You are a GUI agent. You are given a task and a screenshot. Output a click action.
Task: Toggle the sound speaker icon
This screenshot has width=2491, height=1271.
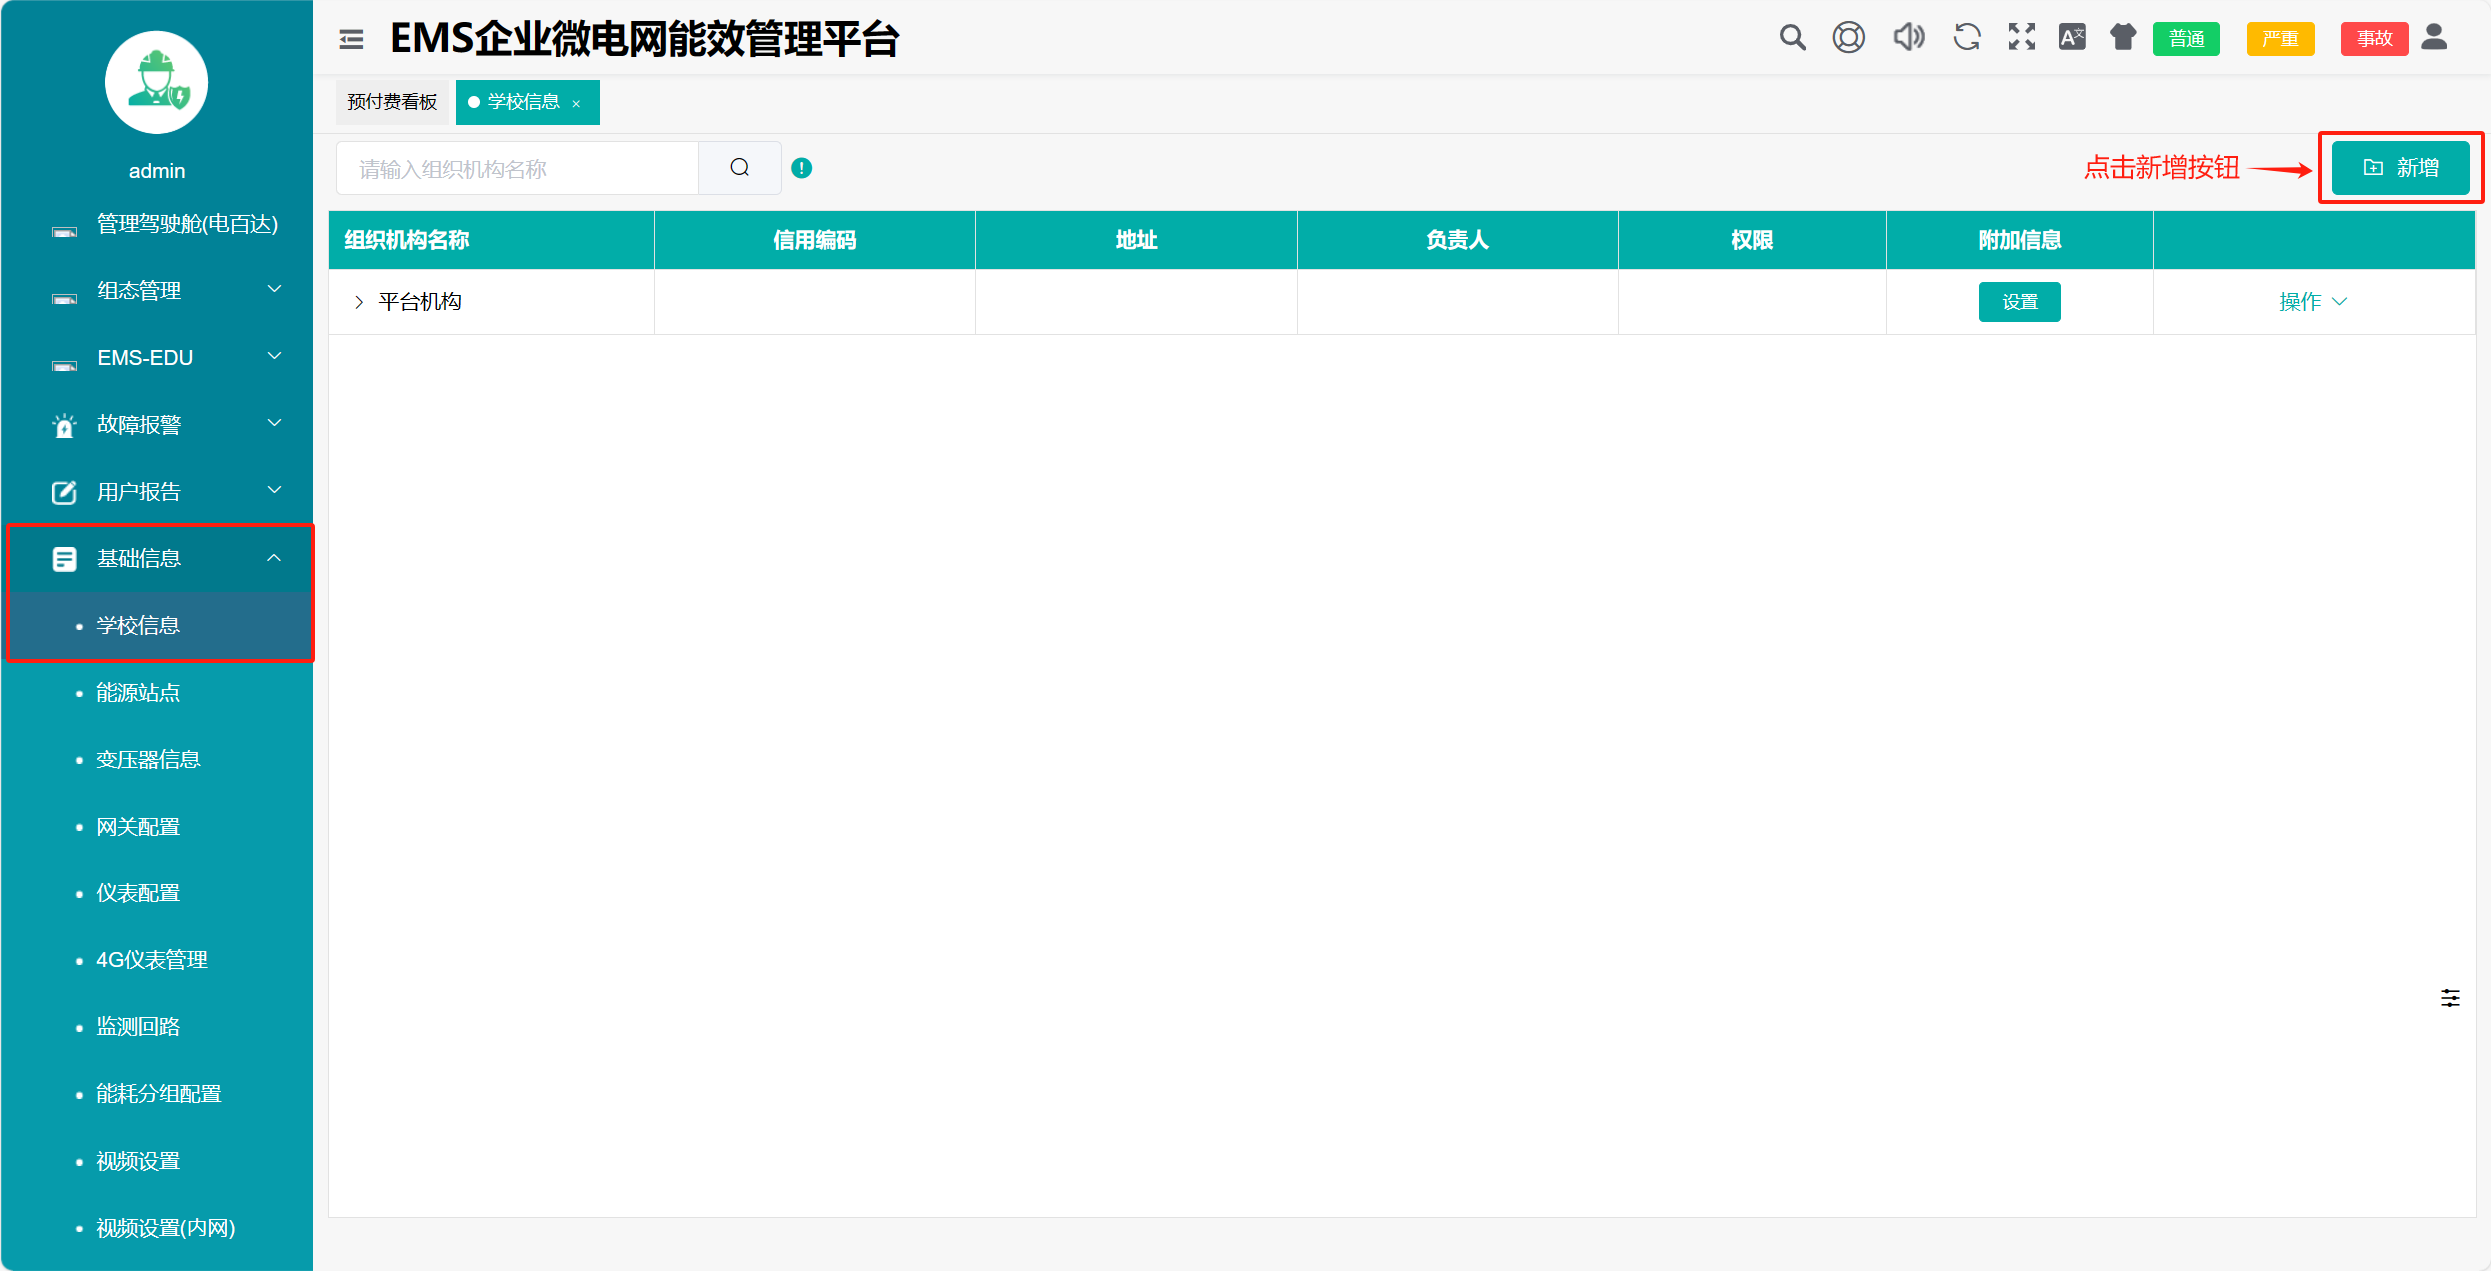point(1908,38)
